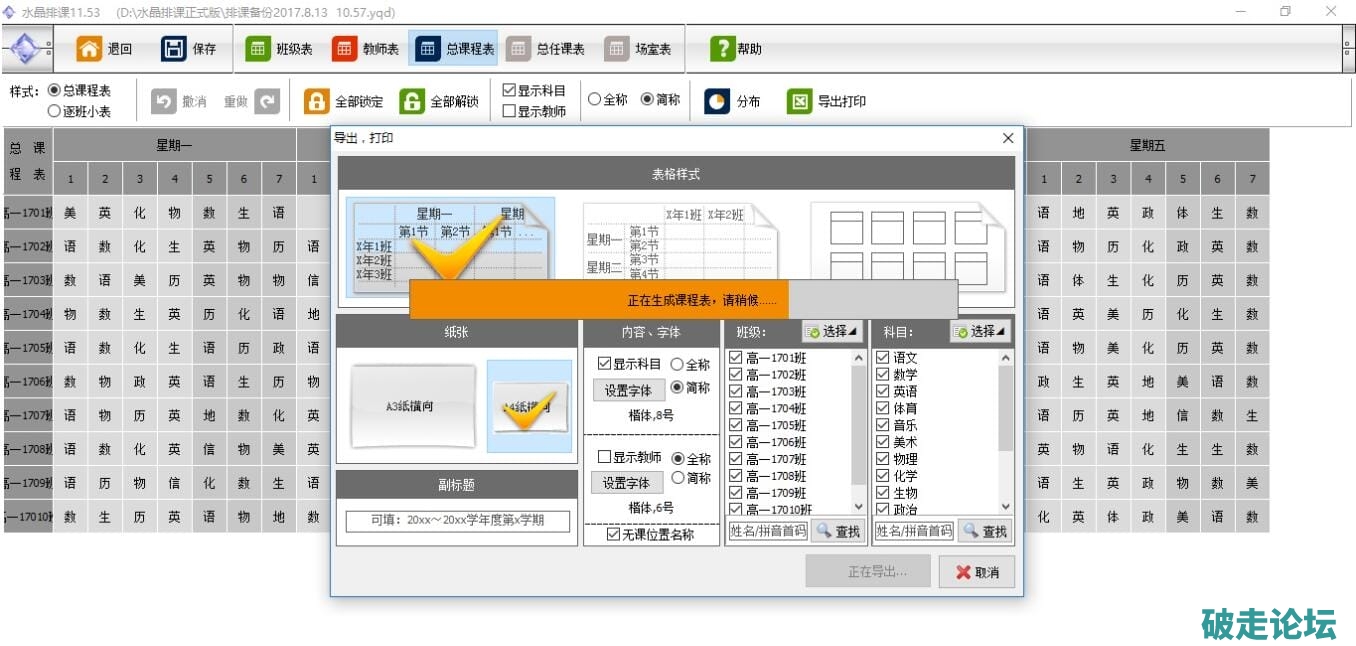
Task: Click the 副标题 subtitle input field
Action: tap(457, 521)
